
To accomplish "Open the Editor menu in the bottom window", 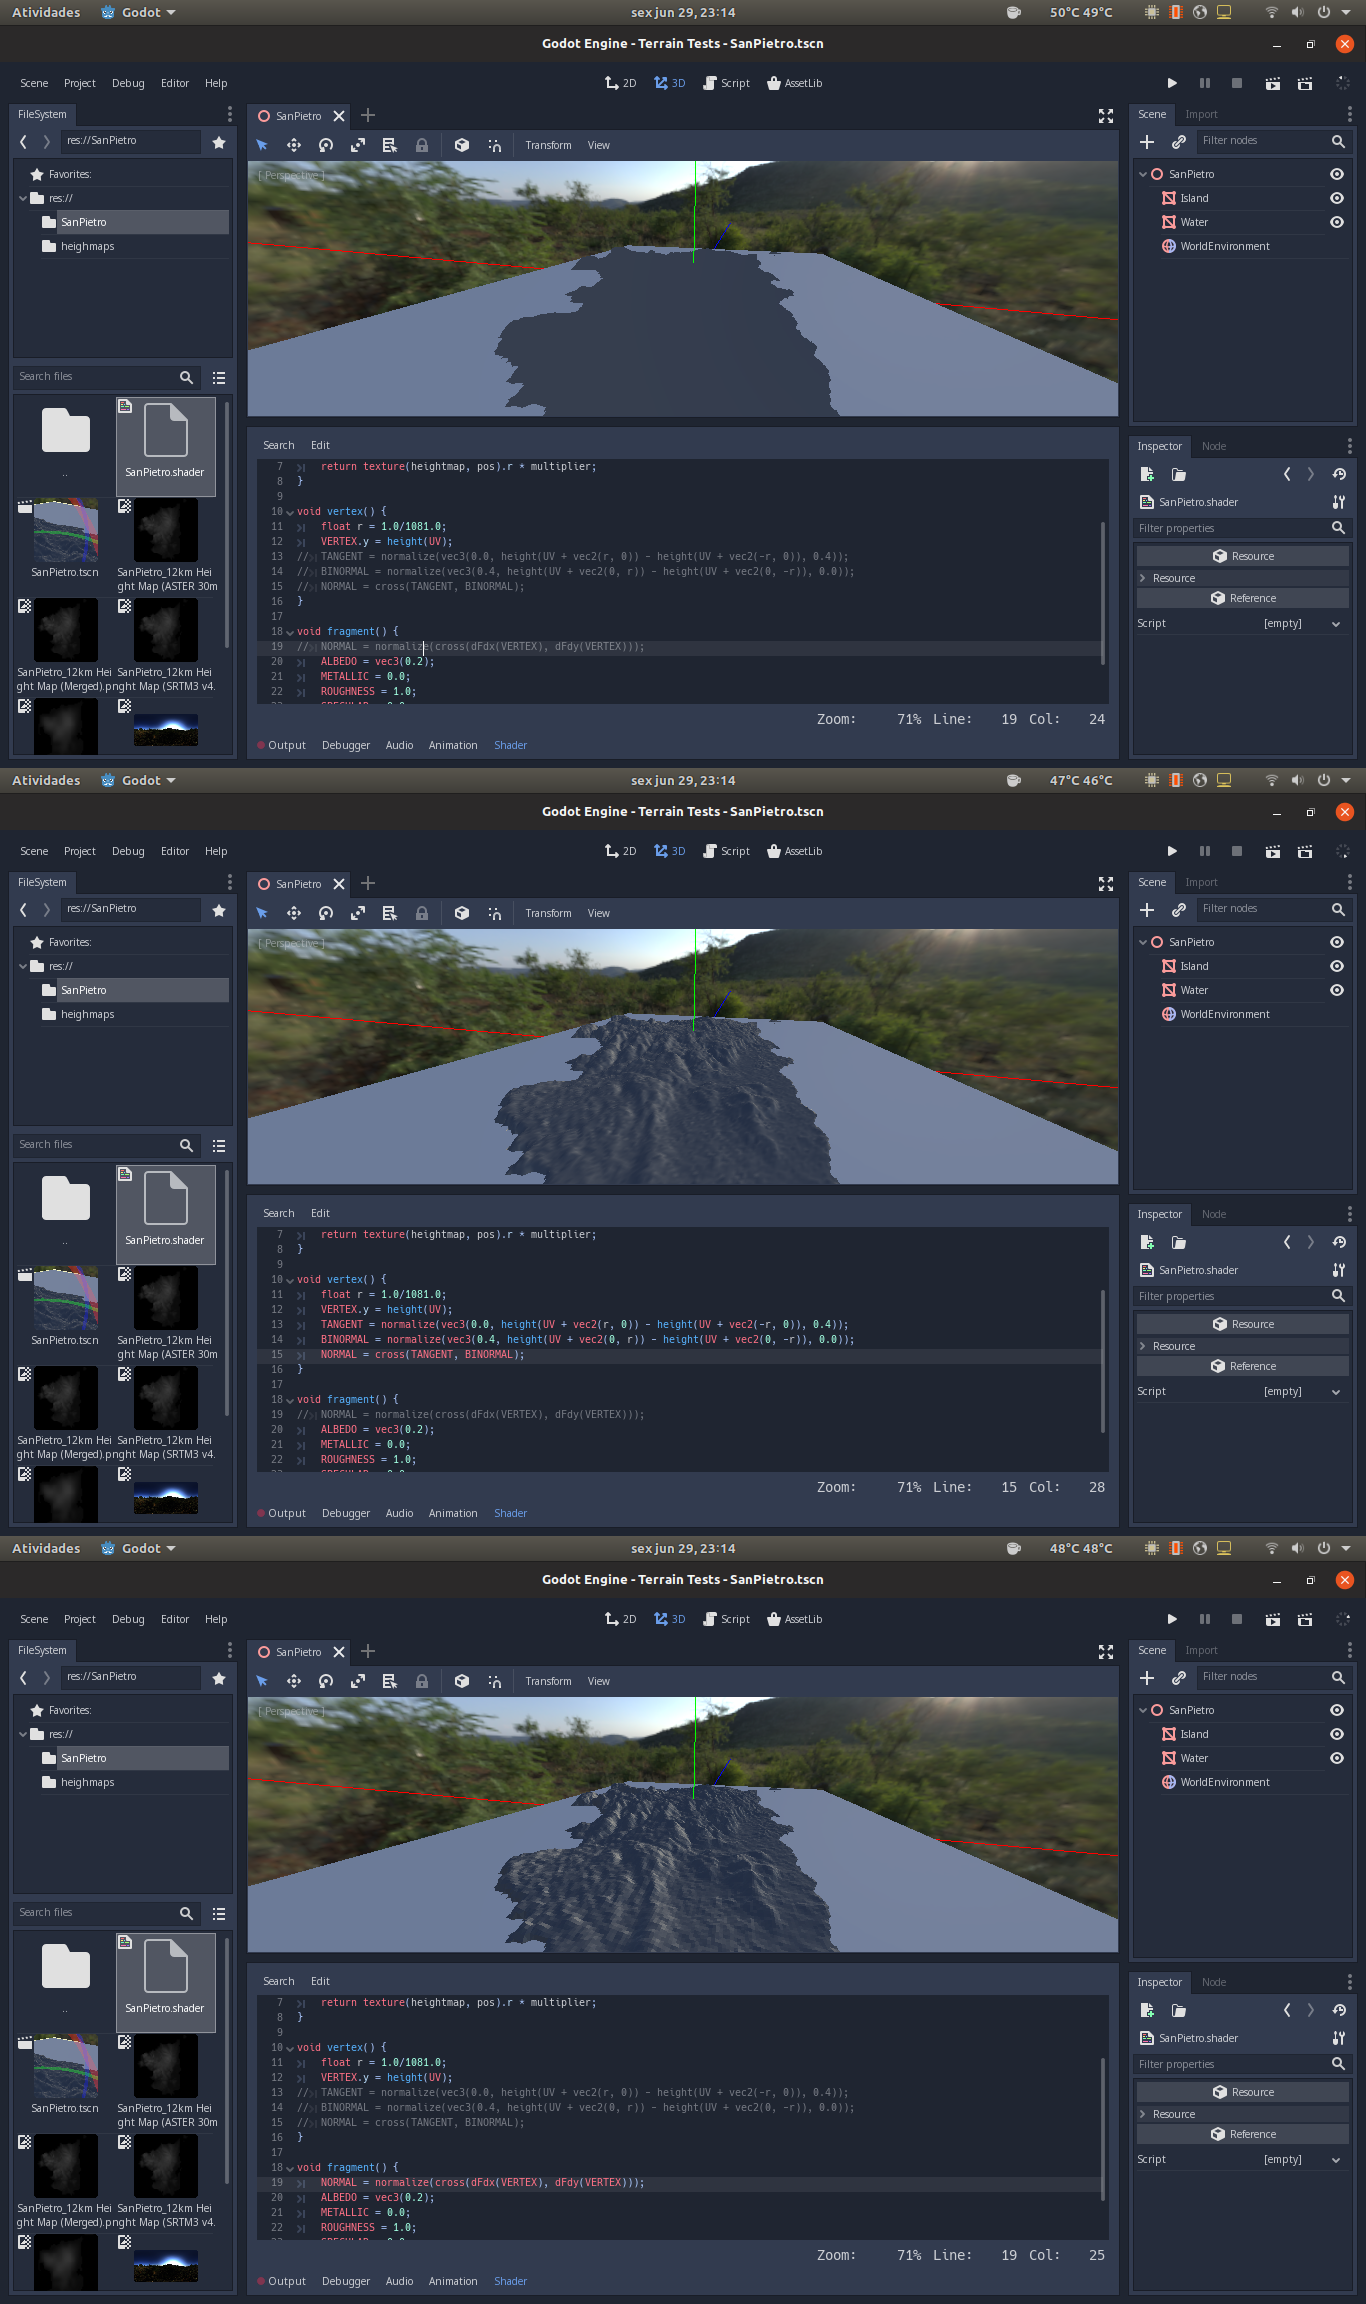I will pyautogui.click(x=175, y=1619).
